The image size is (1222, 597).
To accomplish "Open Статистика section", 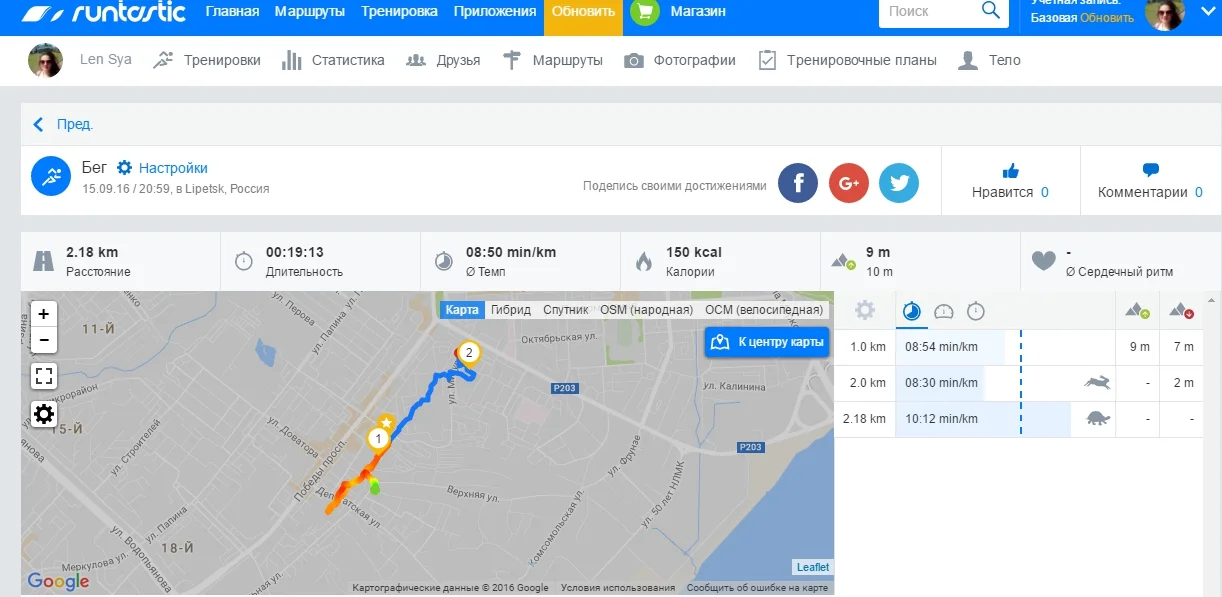I will tap(333, 60).
